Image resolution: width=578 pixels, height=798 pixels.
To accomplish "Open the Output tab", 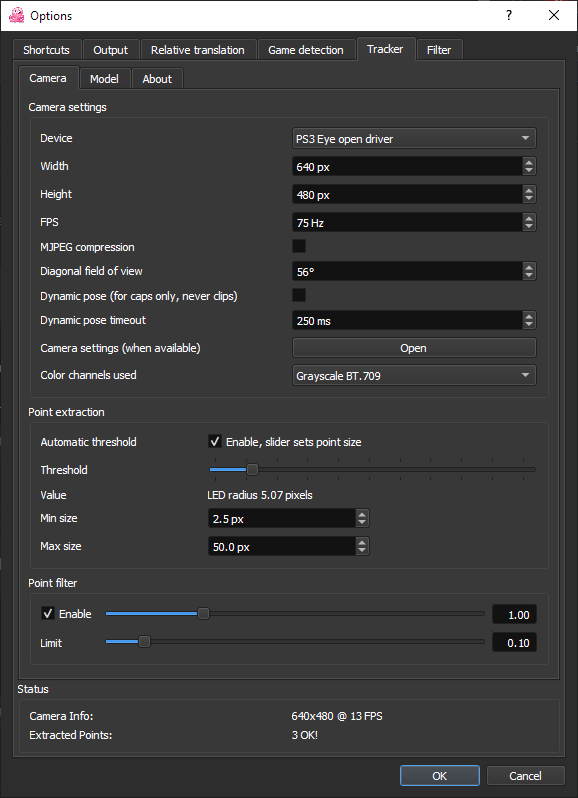I will 110,50.
